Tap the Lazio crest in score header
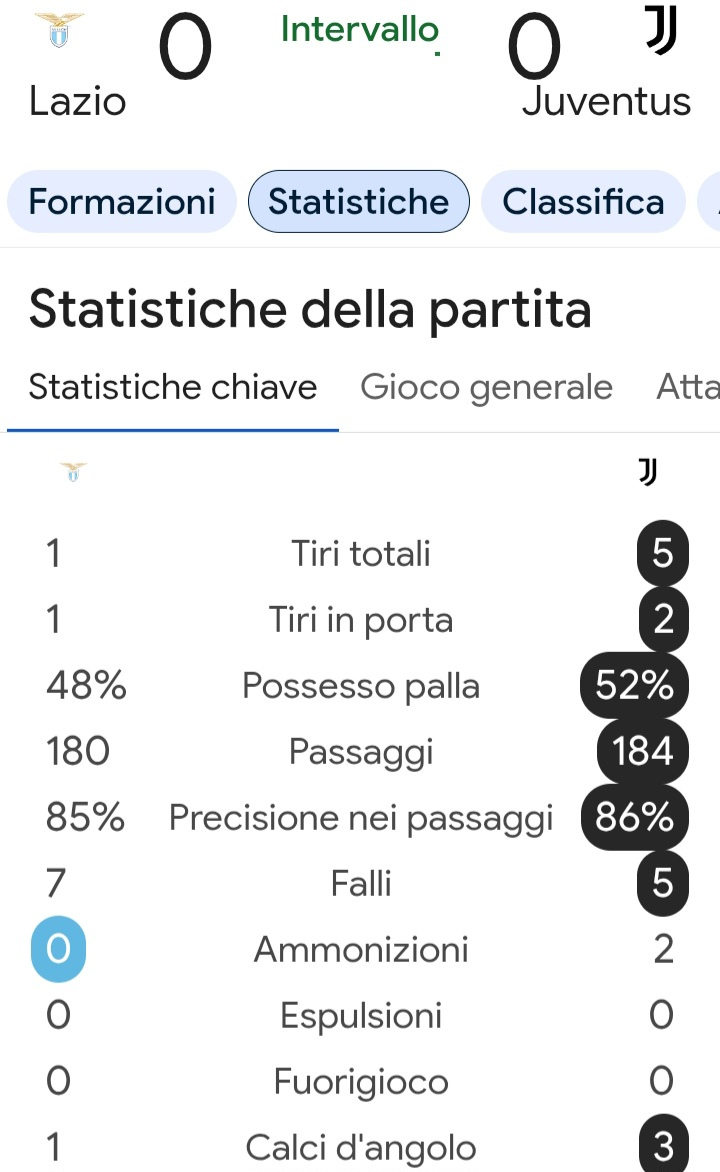 click(x=59, y=30)
